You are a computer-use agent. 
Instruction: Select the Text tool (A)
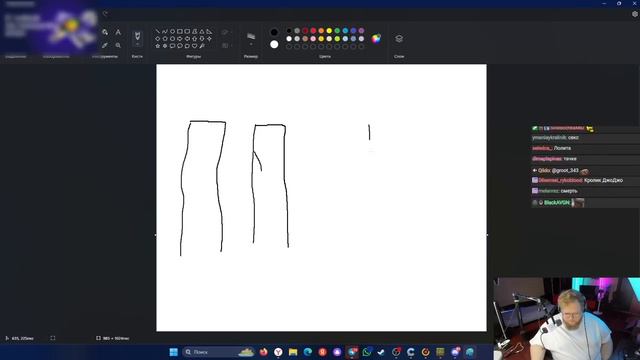click(x=118, y=32)
